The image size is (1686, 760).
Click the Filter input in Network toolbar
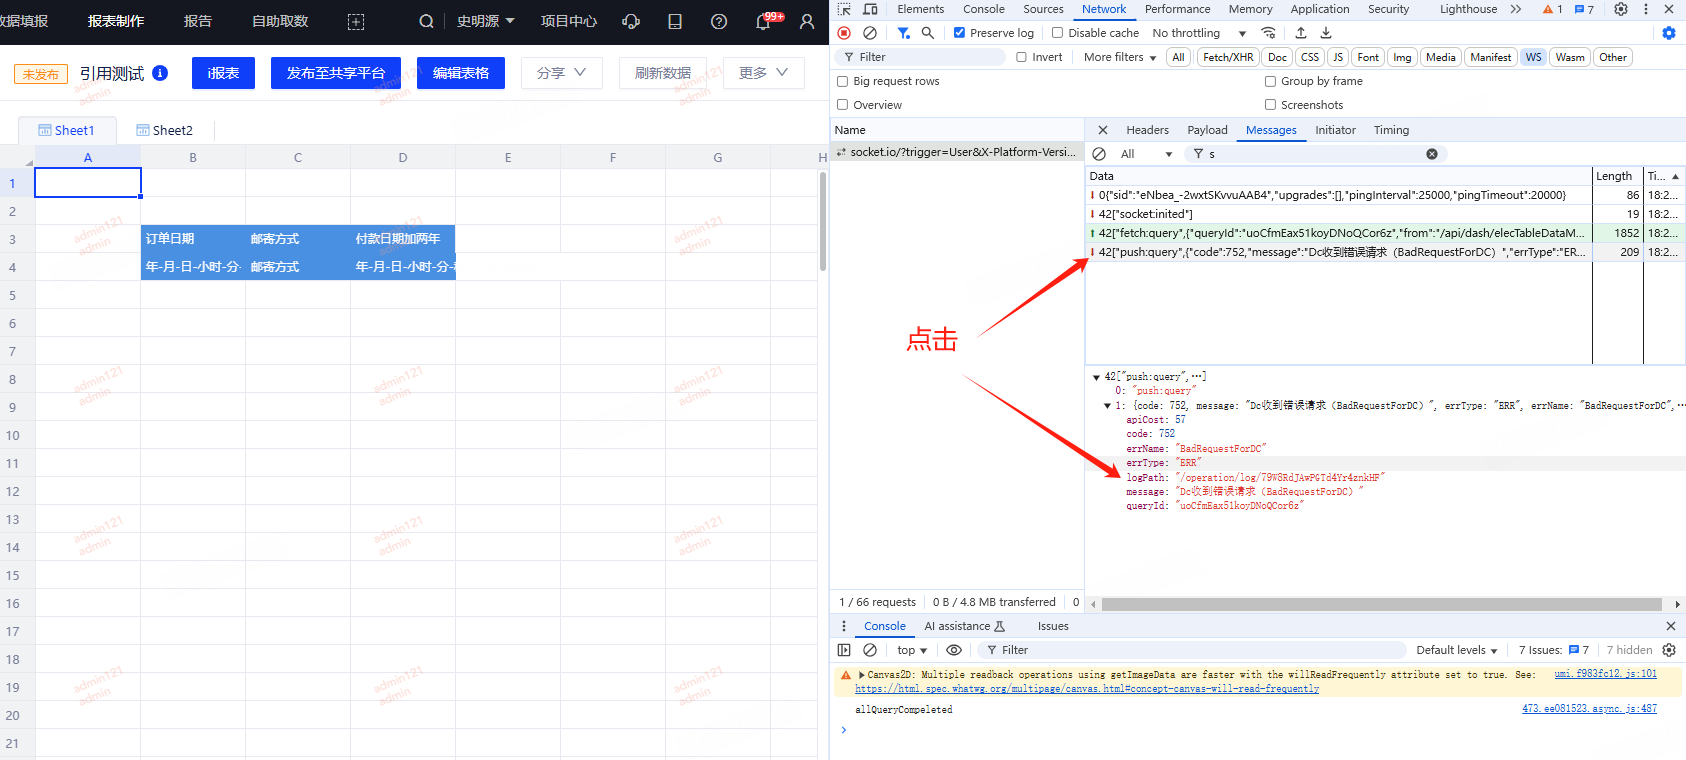pyautogui.click(x=920, y=57)
